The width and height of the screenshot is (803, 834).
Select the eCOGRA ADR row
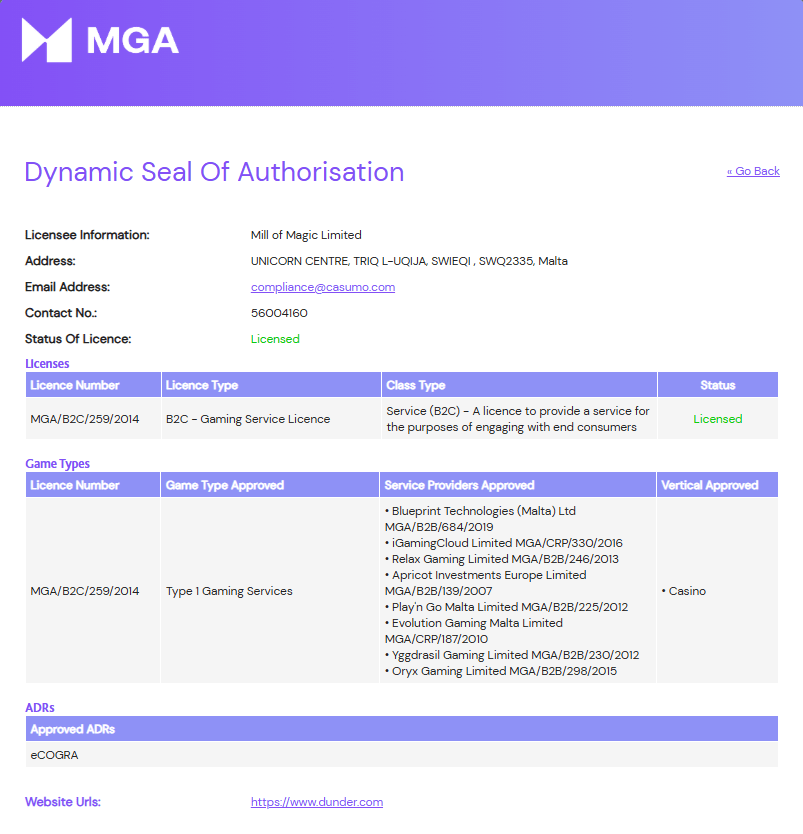point(402,755)
